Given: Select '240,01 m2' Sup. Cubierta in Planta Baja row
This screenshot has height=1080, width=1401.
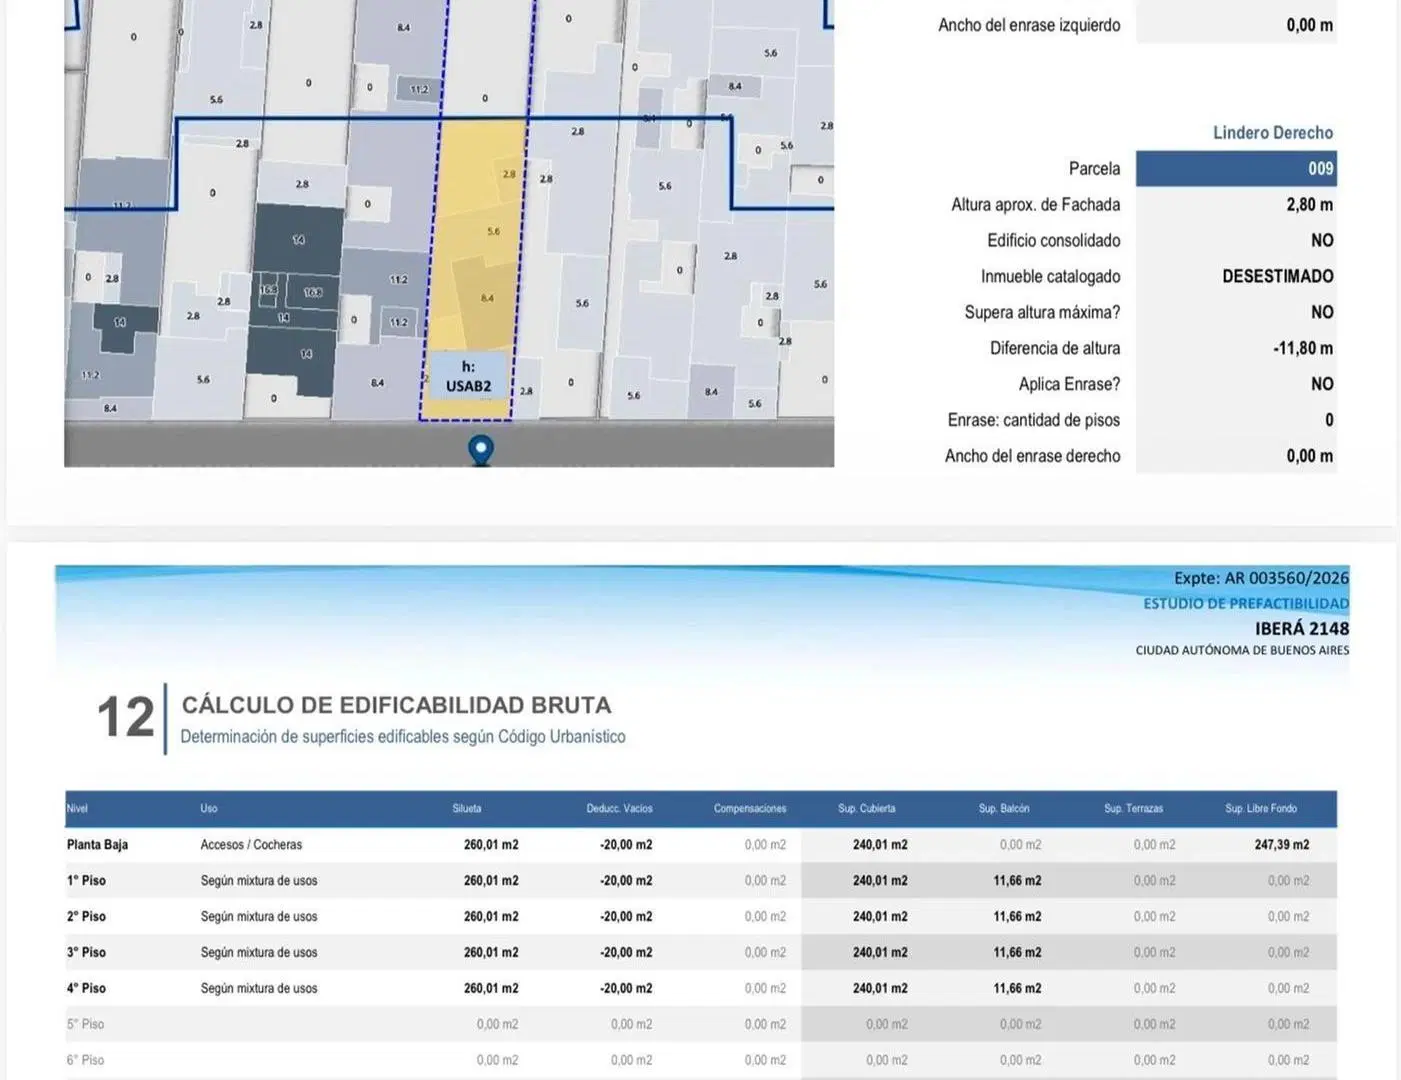Looking at the screenshot, I should (x=880, y=845).
